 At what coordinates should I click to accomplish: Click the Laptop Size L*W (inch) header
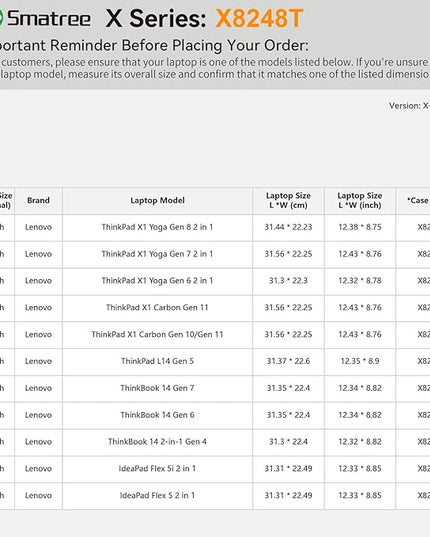[x=360, y=200]
